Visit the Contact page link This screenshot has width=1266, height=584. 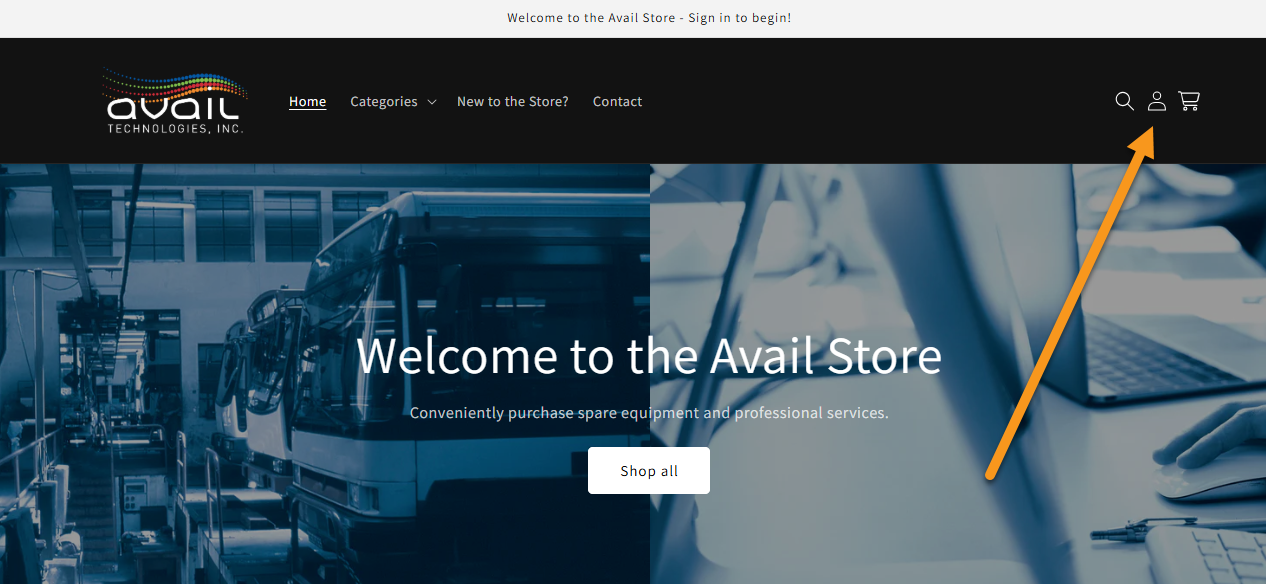pos(617,102)
